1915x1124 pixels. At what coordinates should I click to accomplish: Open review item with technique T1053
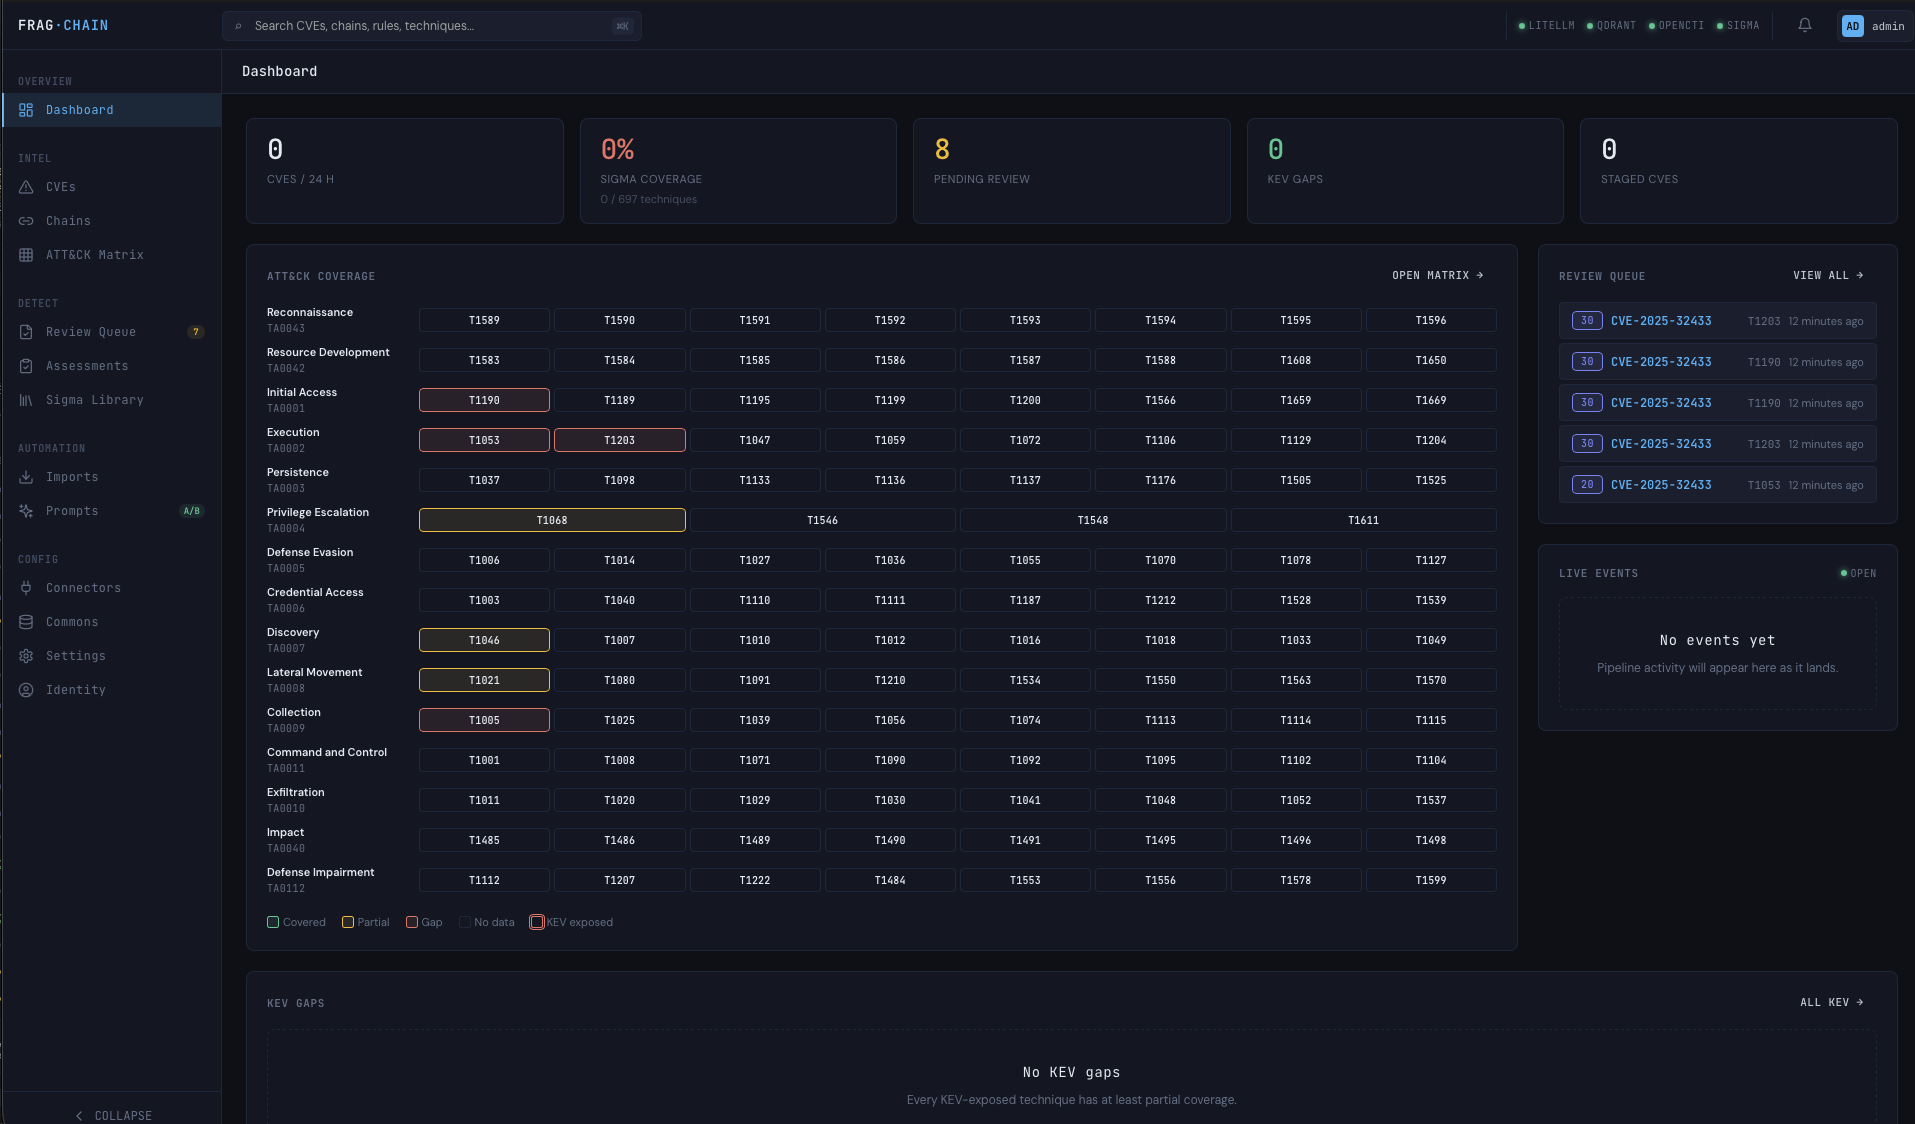(x=1717, y=485)
